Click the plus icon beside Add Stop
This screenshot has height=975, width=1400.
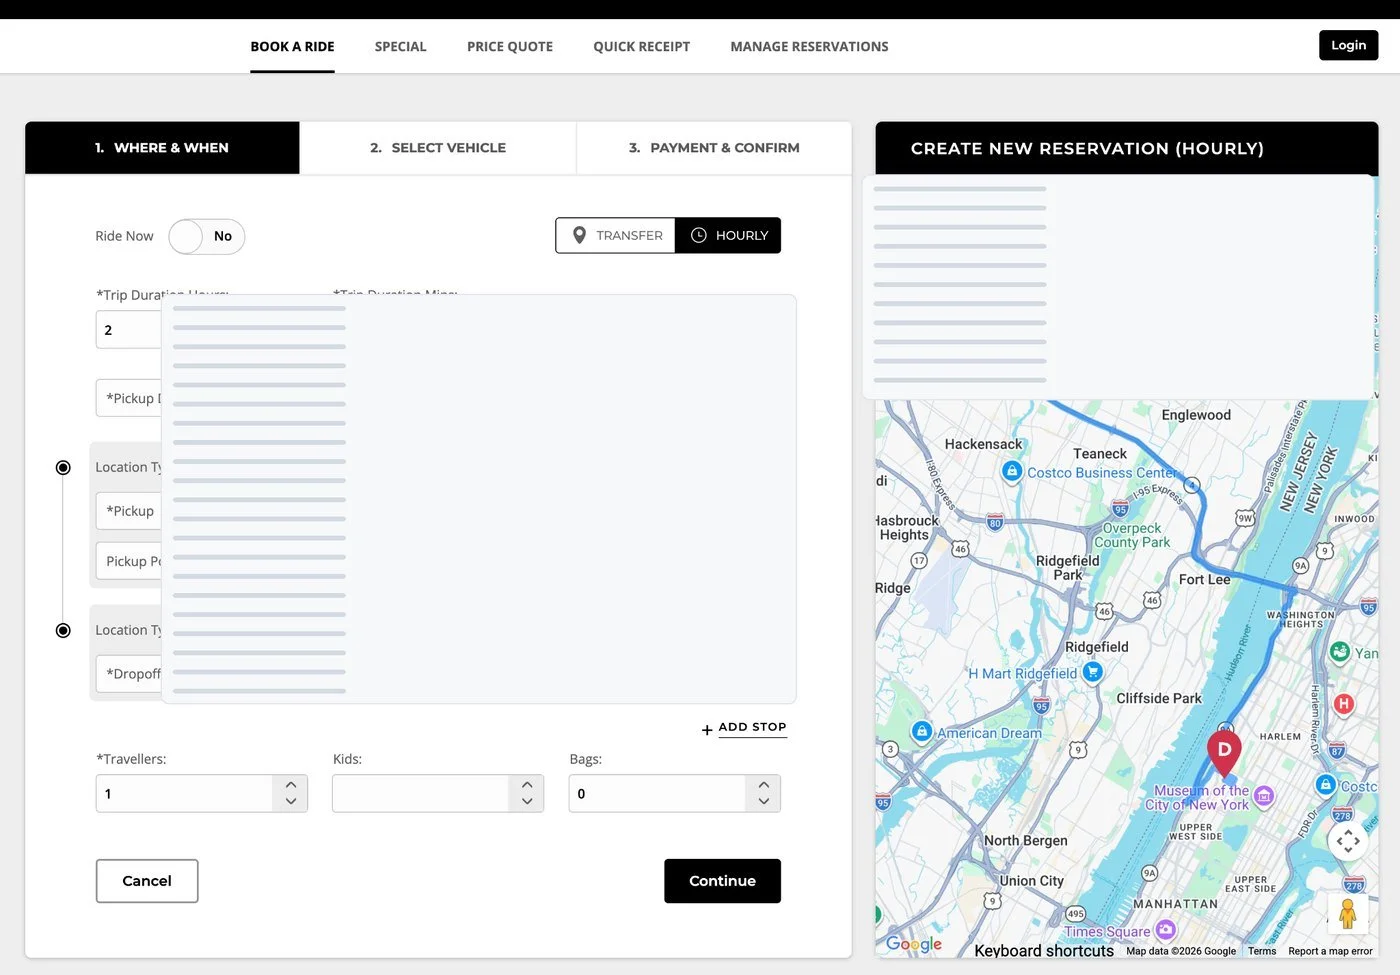point(707,730)
